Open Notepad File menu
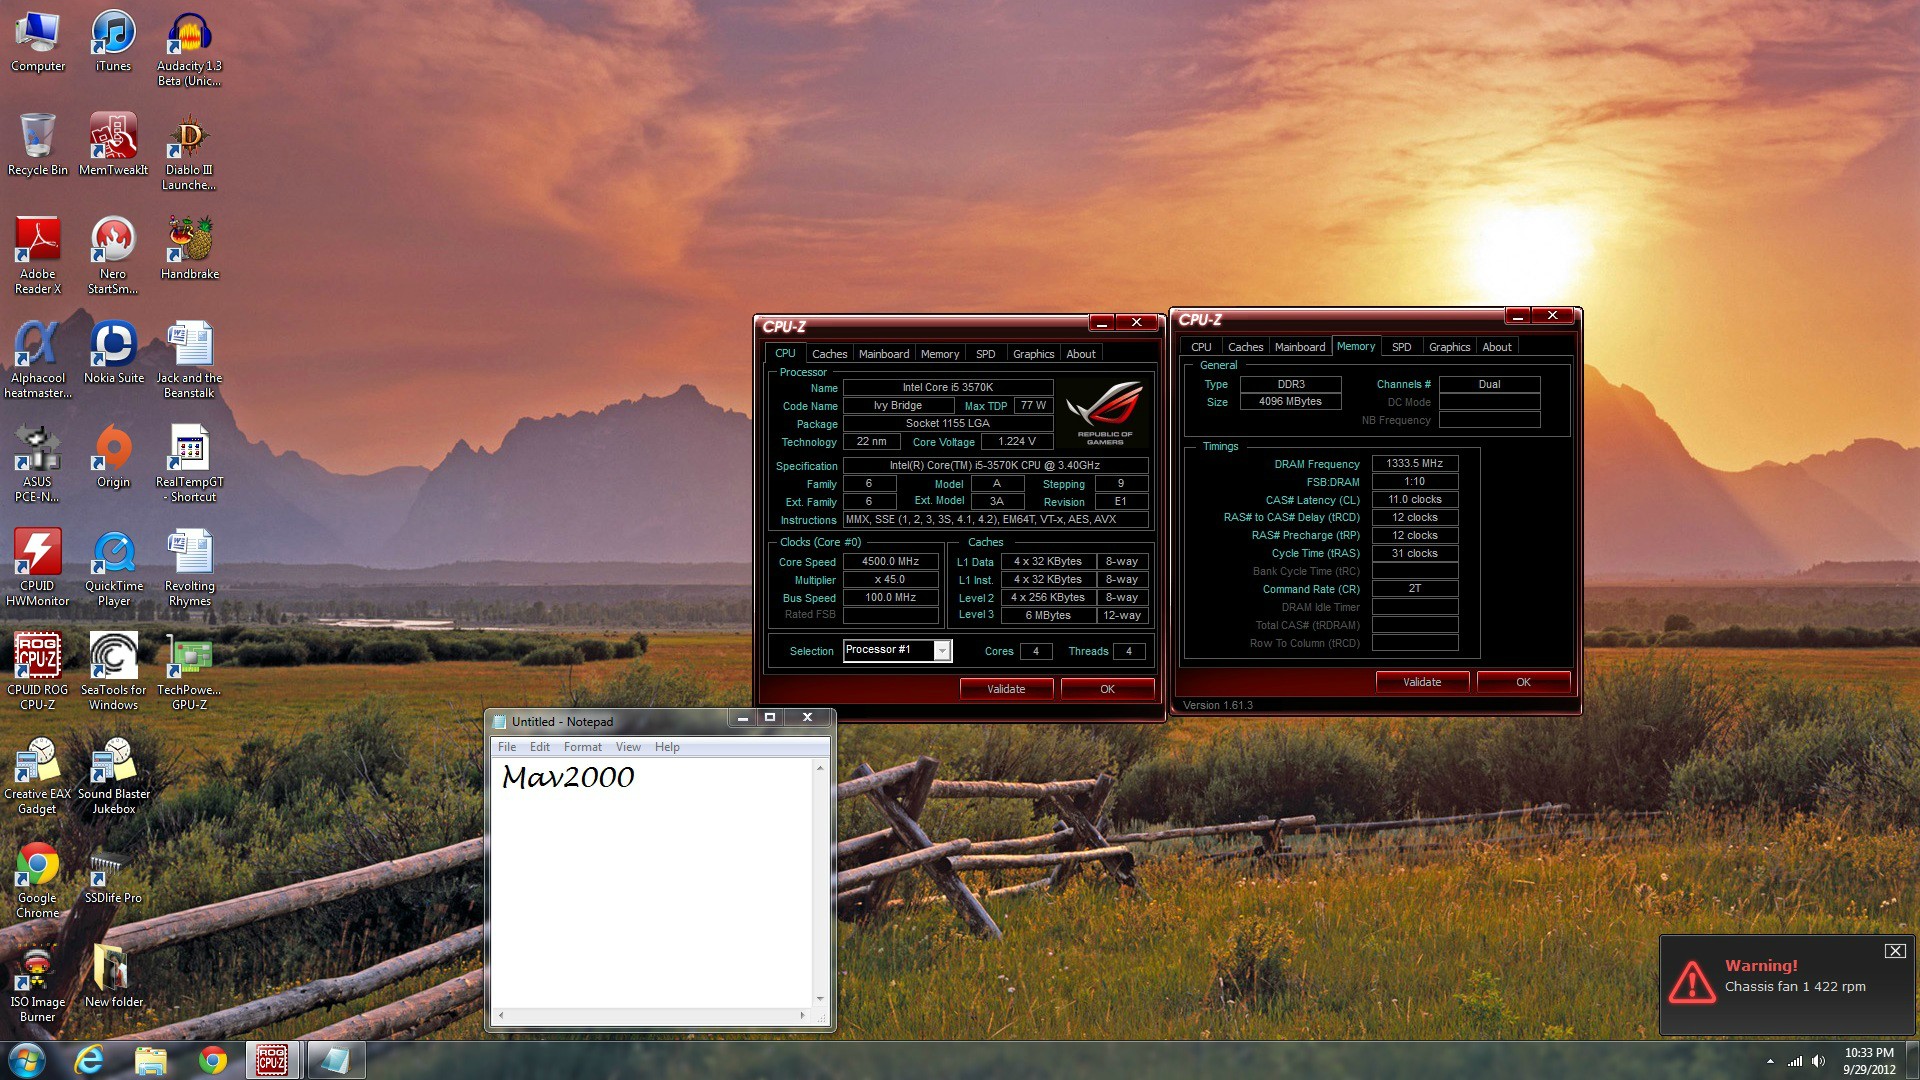 tap(507, 747)
